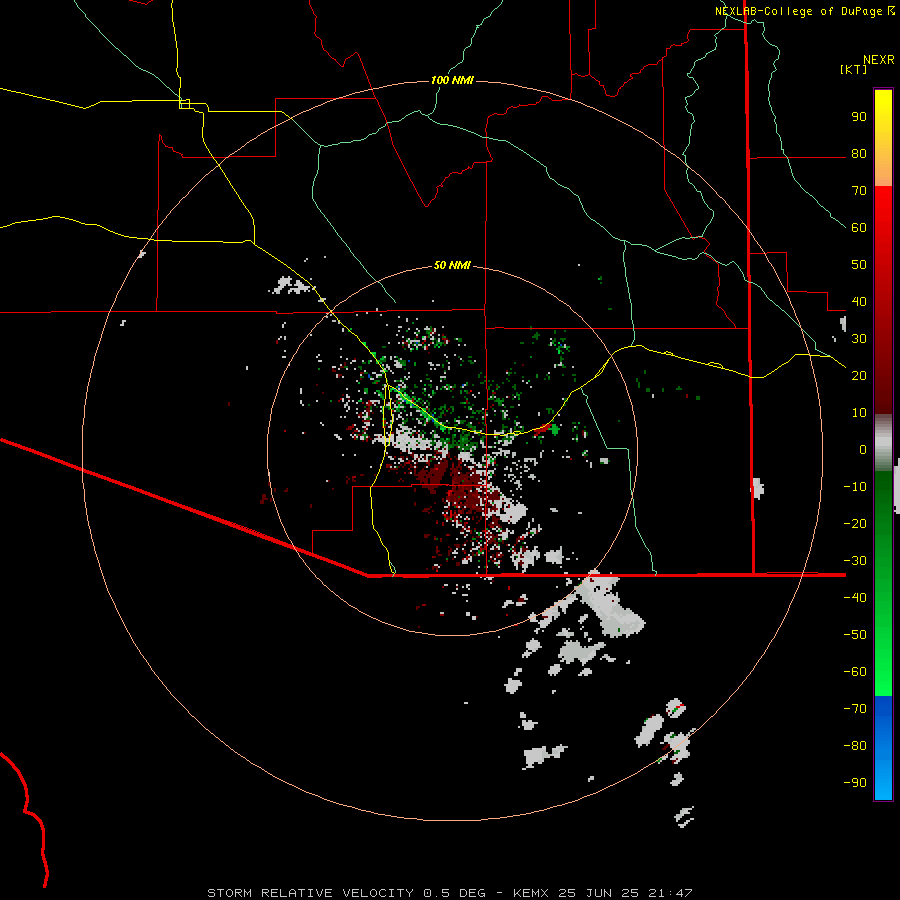The image size is (900, 900).
Task: Click the bright red segment of the color bar
Action: click(883, 207)
